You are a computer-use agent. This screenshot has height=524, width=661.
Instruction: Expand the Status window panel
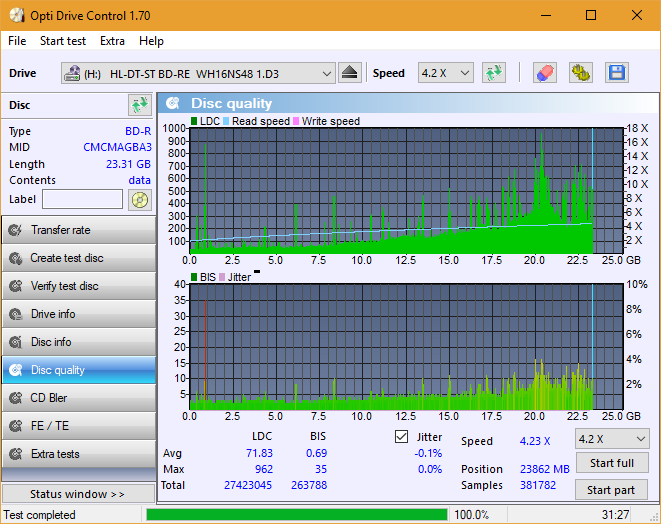pos(78,494)
